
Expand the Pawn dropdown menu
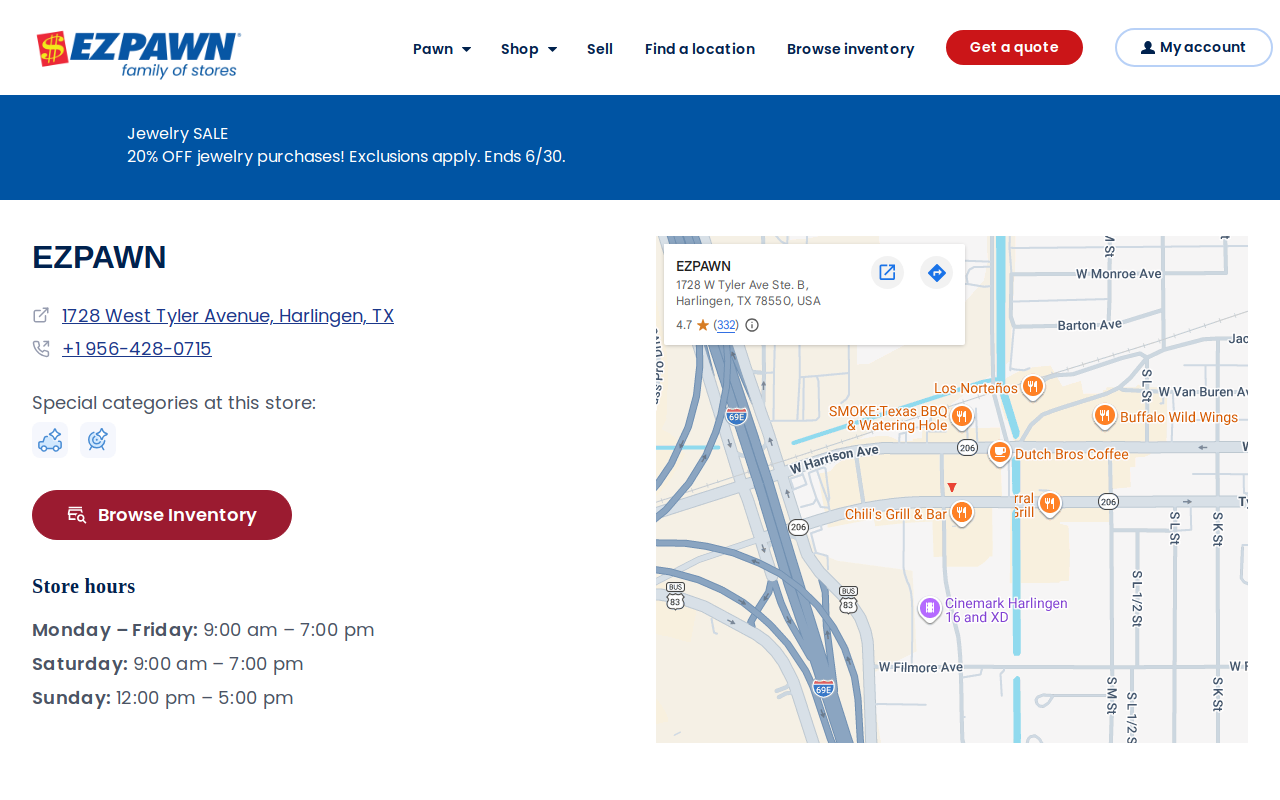442,49
